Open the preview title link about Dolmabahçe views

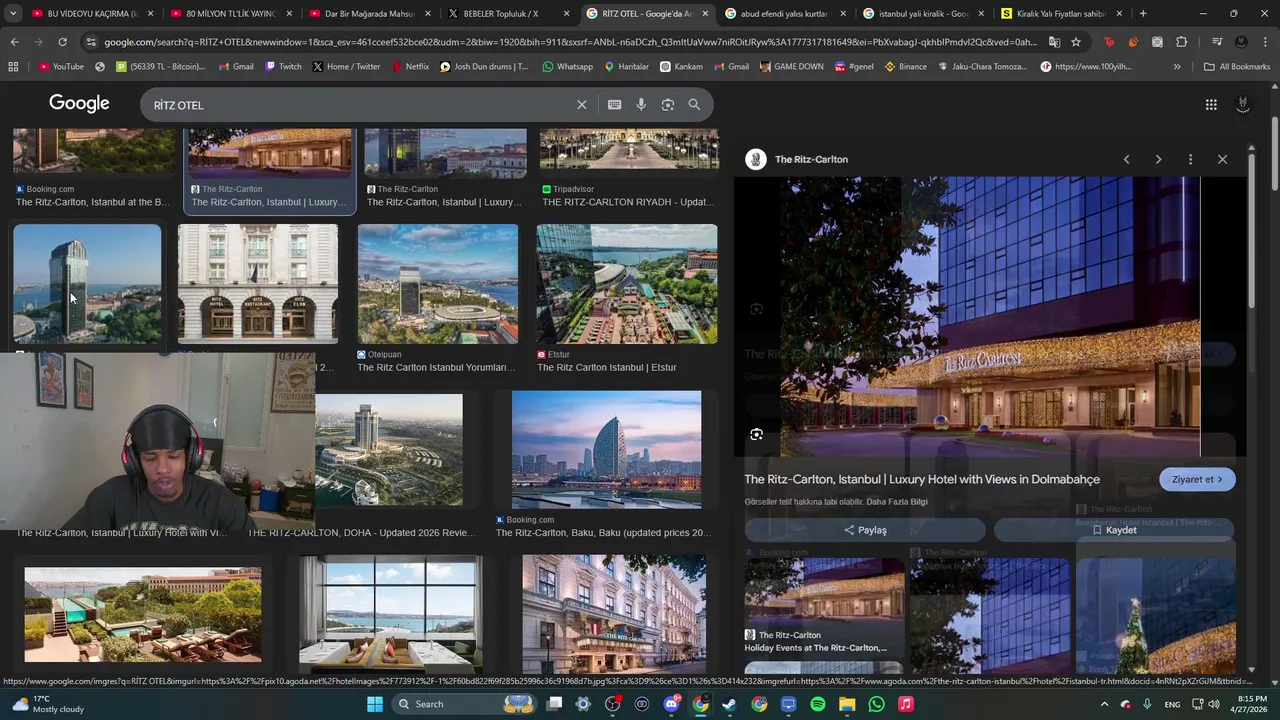click(922, 479)
